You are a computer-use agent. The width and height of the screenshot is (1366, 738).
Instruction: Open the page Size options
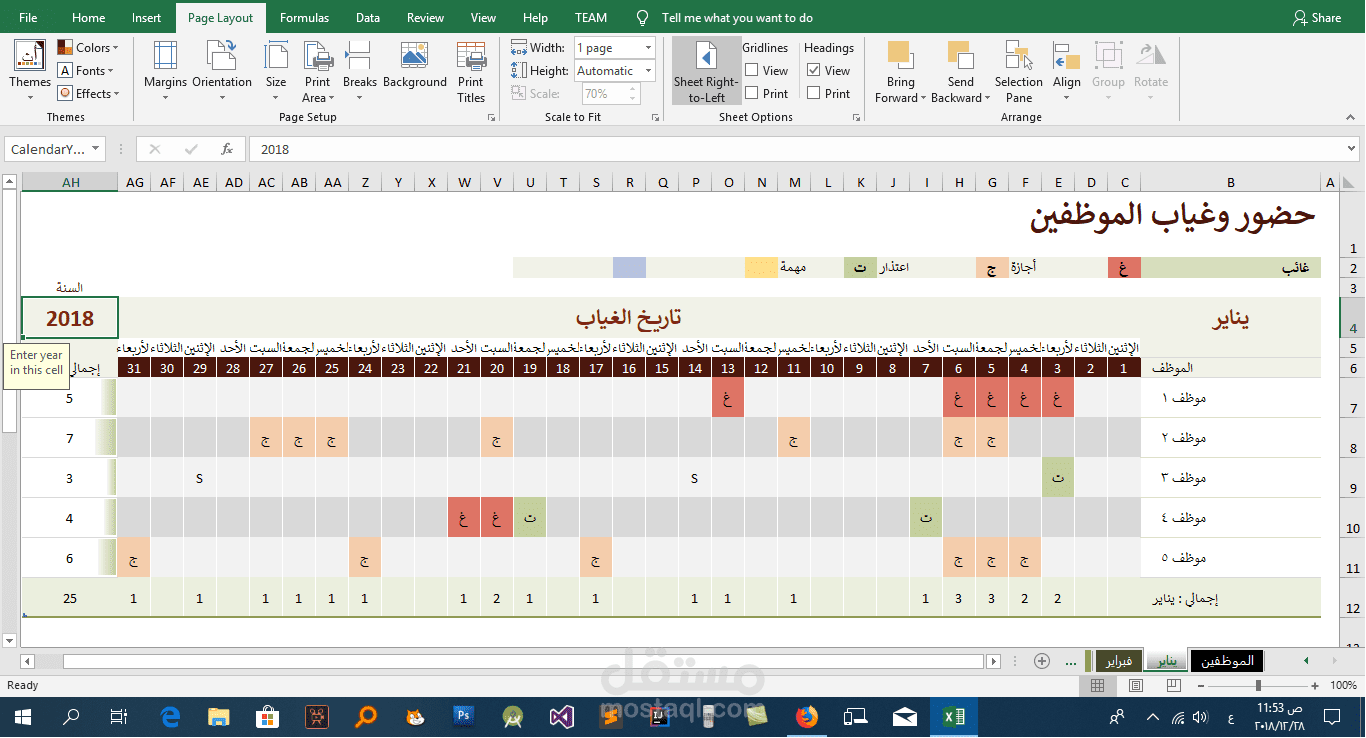276,71
